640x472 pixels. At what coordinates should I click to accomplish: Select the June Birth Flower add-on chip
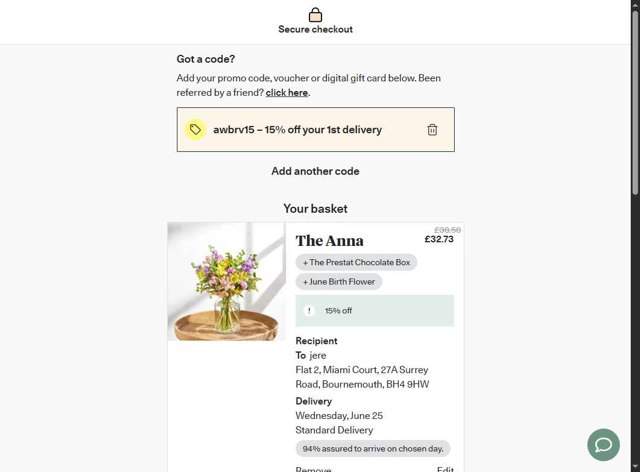339,282
